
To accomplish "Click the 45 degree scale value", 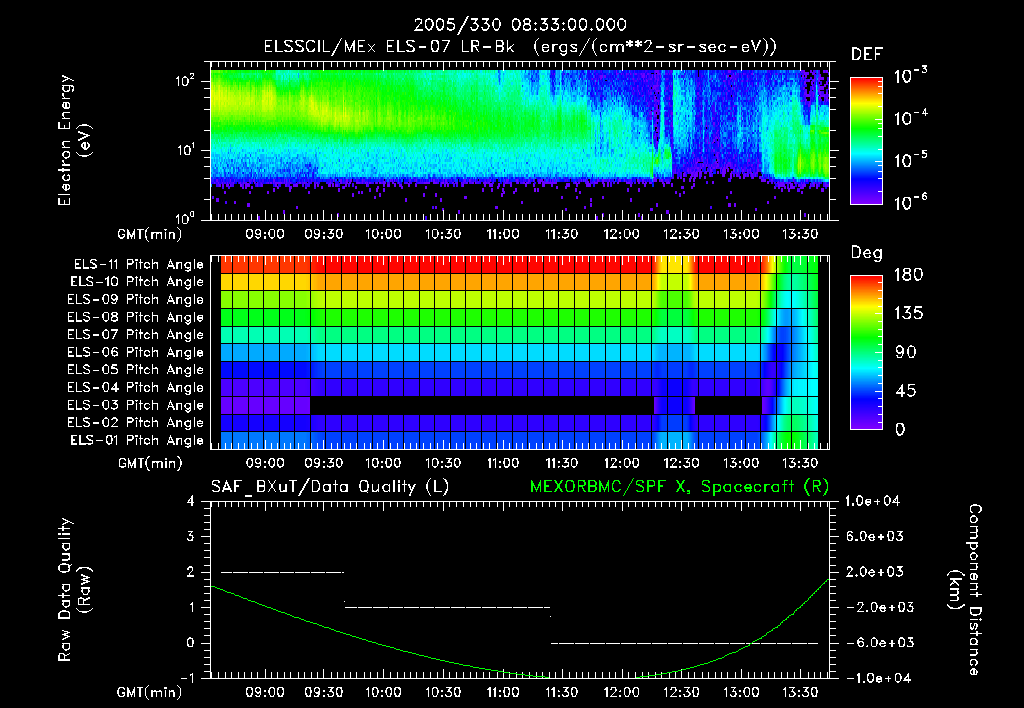I will [906, 391].
